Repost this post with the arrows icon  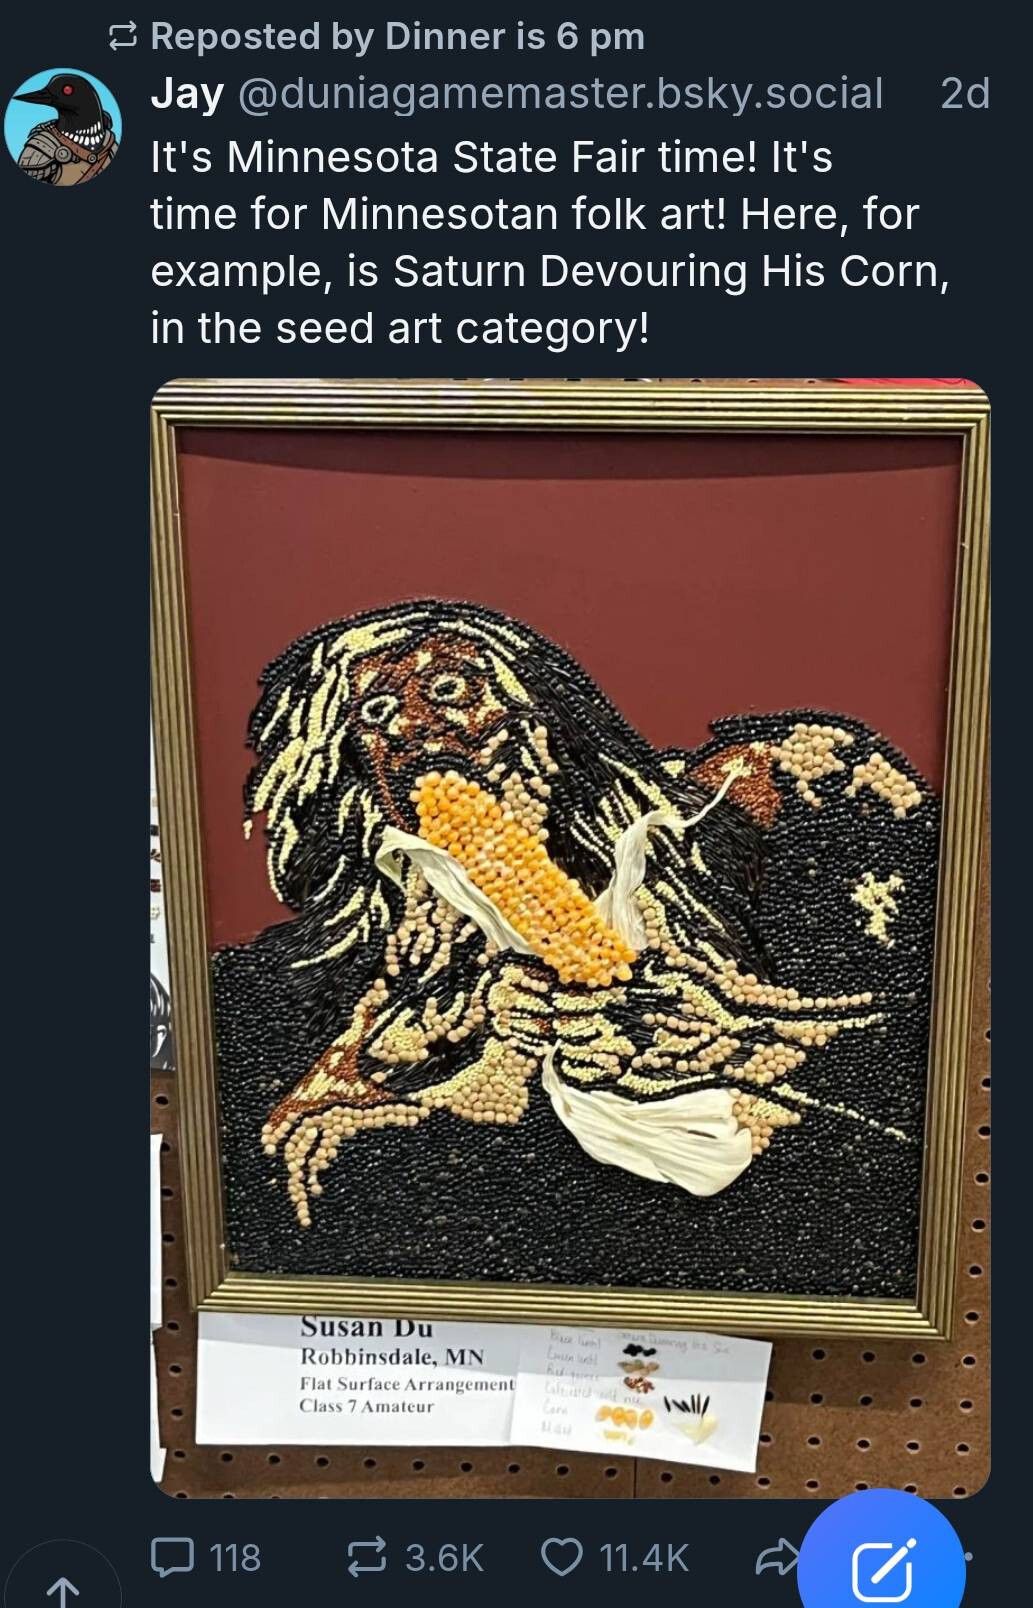tap(366, 1557)
